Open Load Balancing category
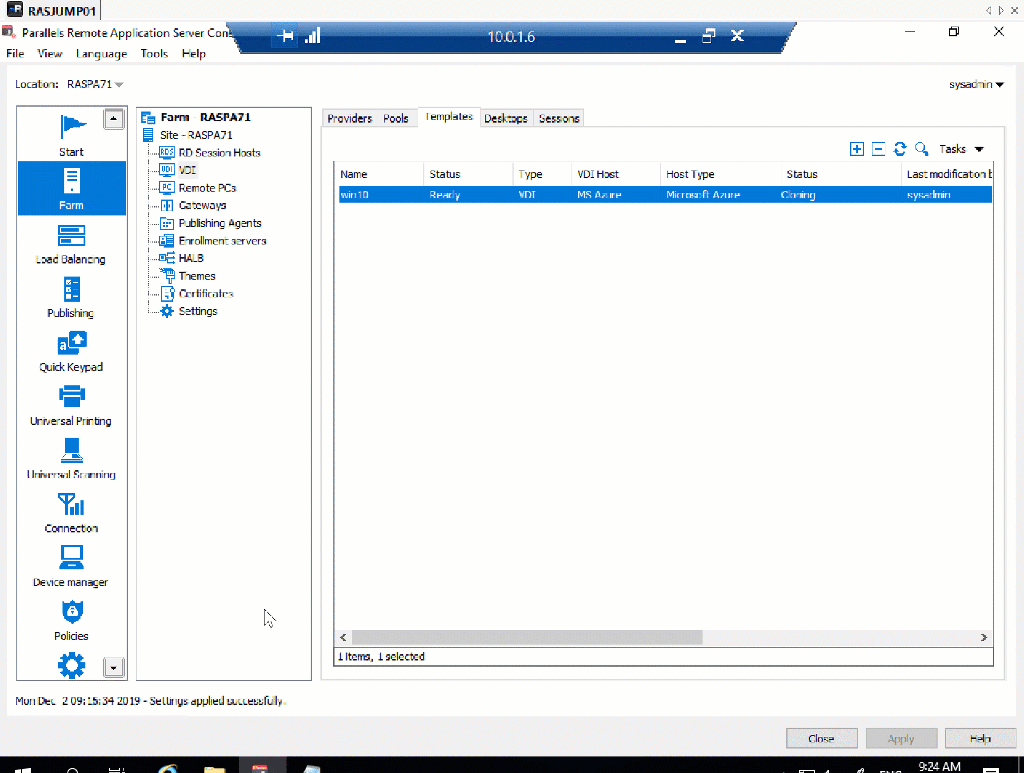 [x=71, y=244]
